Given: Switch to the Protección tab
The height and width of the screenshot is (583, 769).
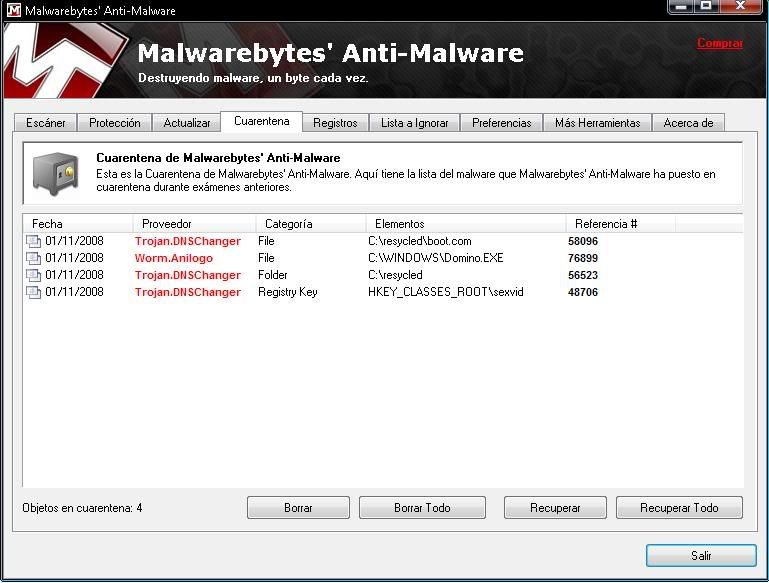Looking at the screenshot, I should [x=115, y=123].
